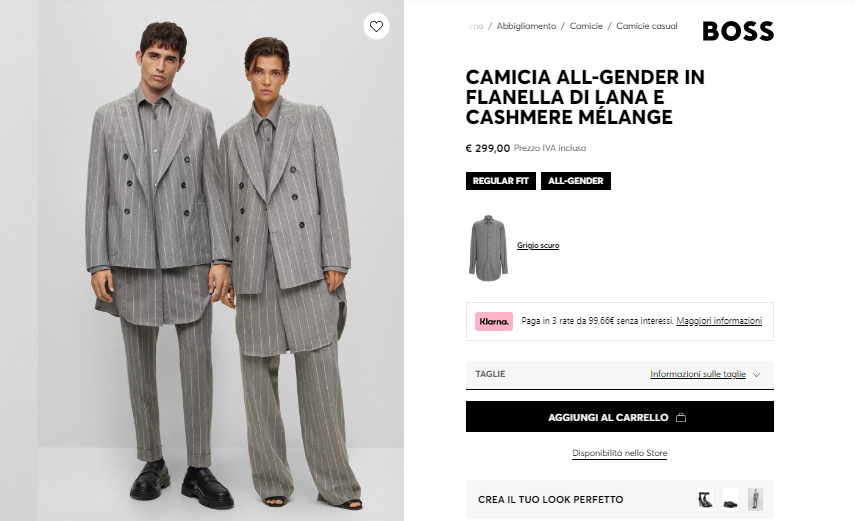Click the heart wishlist icon
This screenshot has height=521, width=855.
[x=376, y=27]
